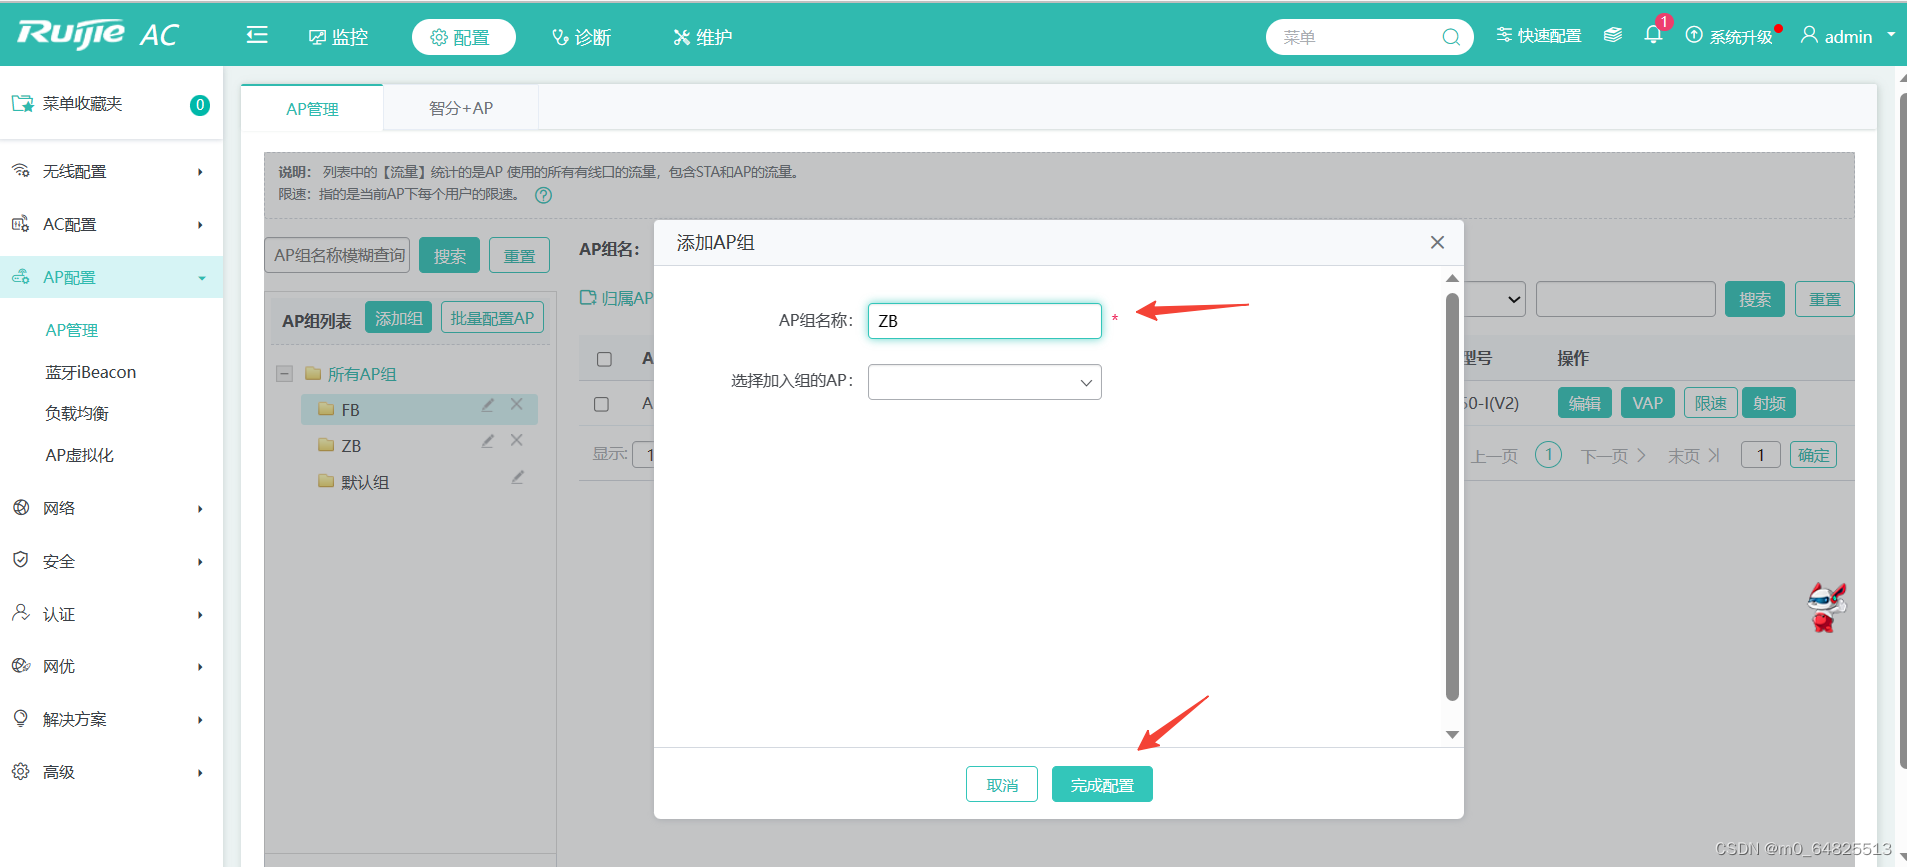Screen dimensions: 1907x867
Task: Click the menu search magnifier icon
Action: coord(1451,37)
